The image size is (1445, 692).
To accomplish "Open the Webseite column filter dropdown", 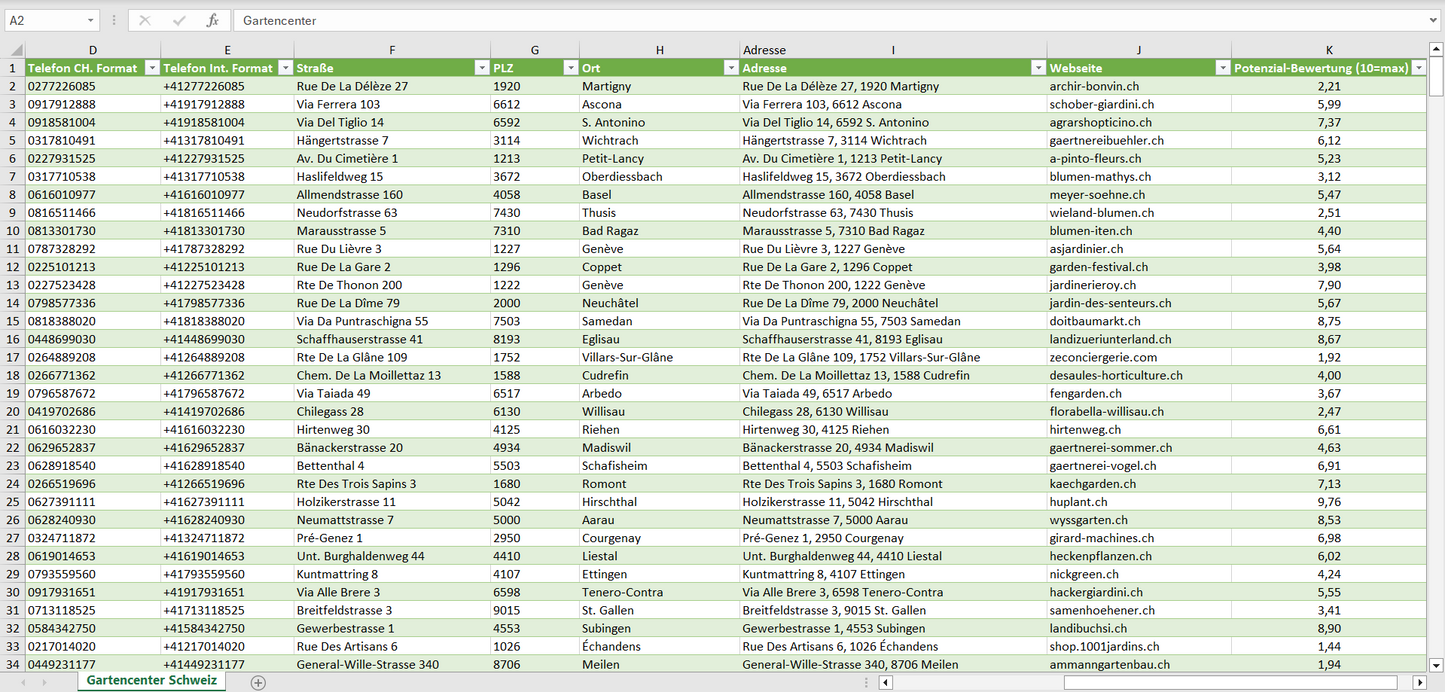I will click(1222, 68).
